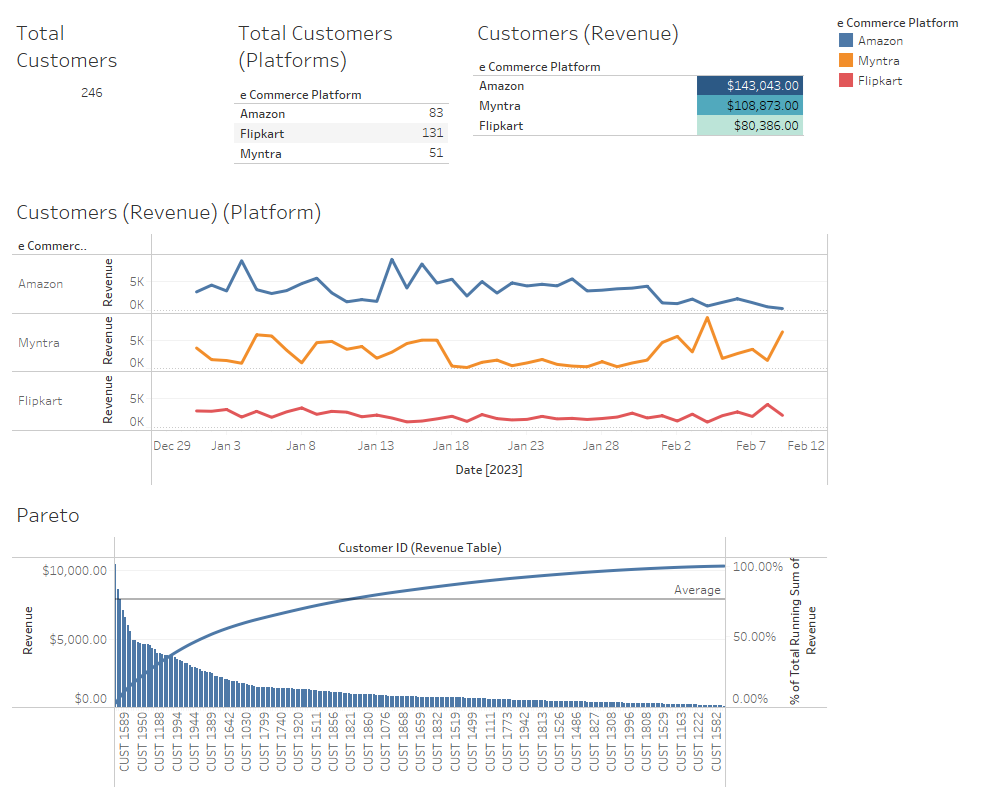Select customer label CUST 1773
Image resolution: width=1000 pixels, height=800 pixels.
pyautogui.click(x=507, y=741)
